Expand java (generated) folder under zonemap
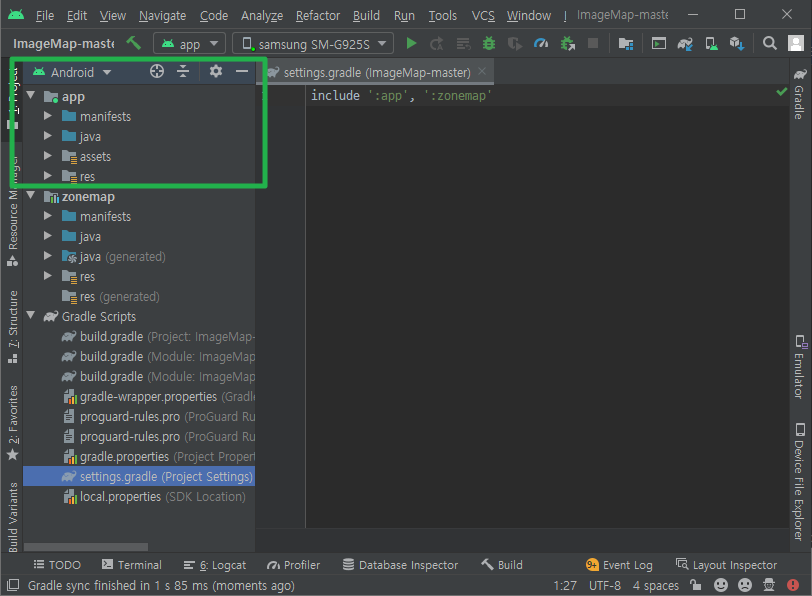This screenshot has width=812, height=596. click(x=48, y=256)
